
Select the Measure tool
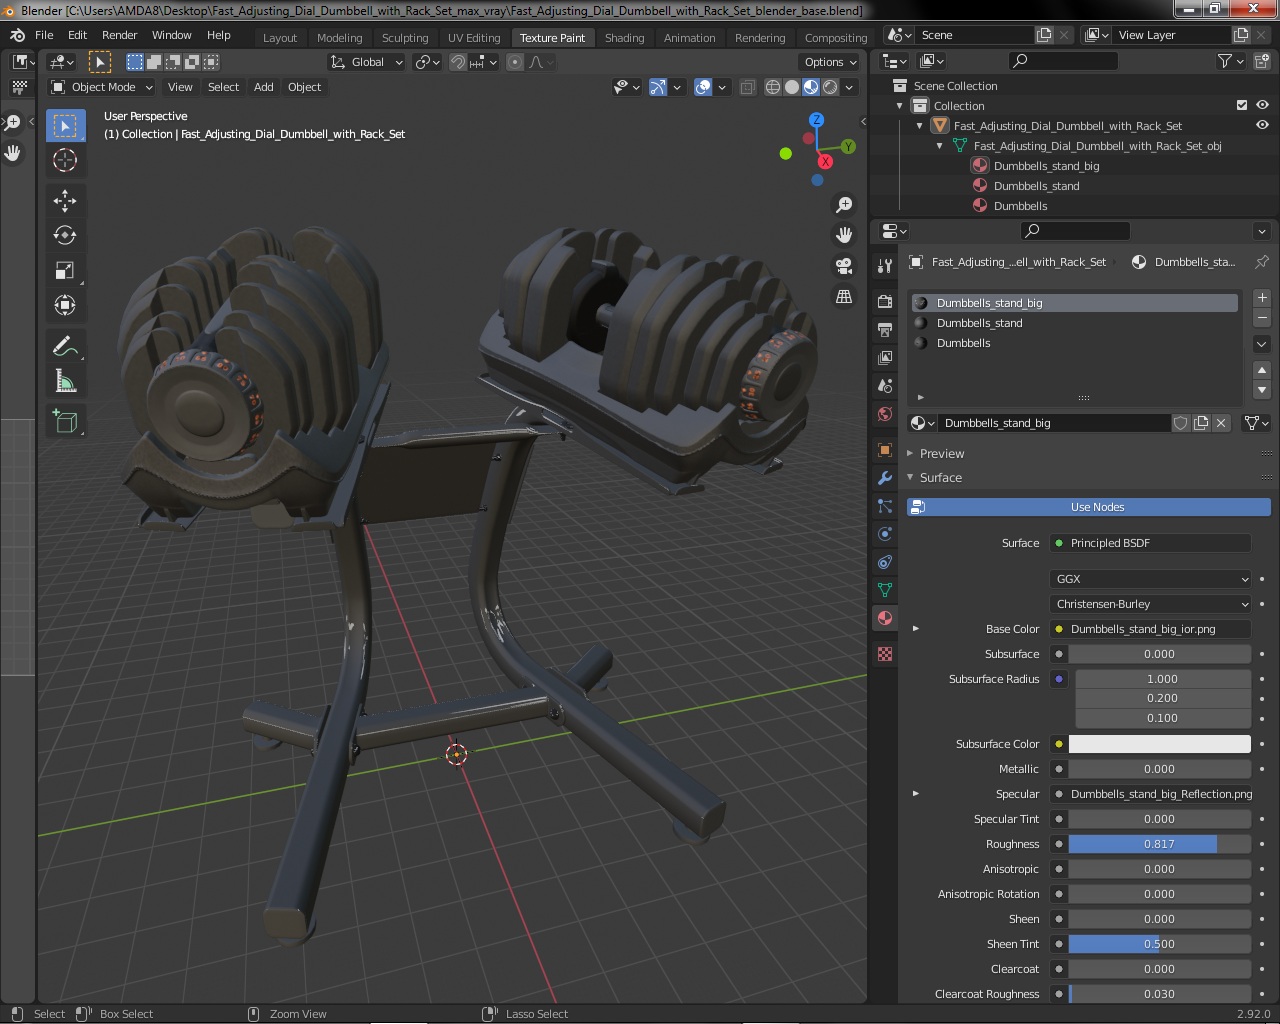pyautogui.click(x=65, y=382)
